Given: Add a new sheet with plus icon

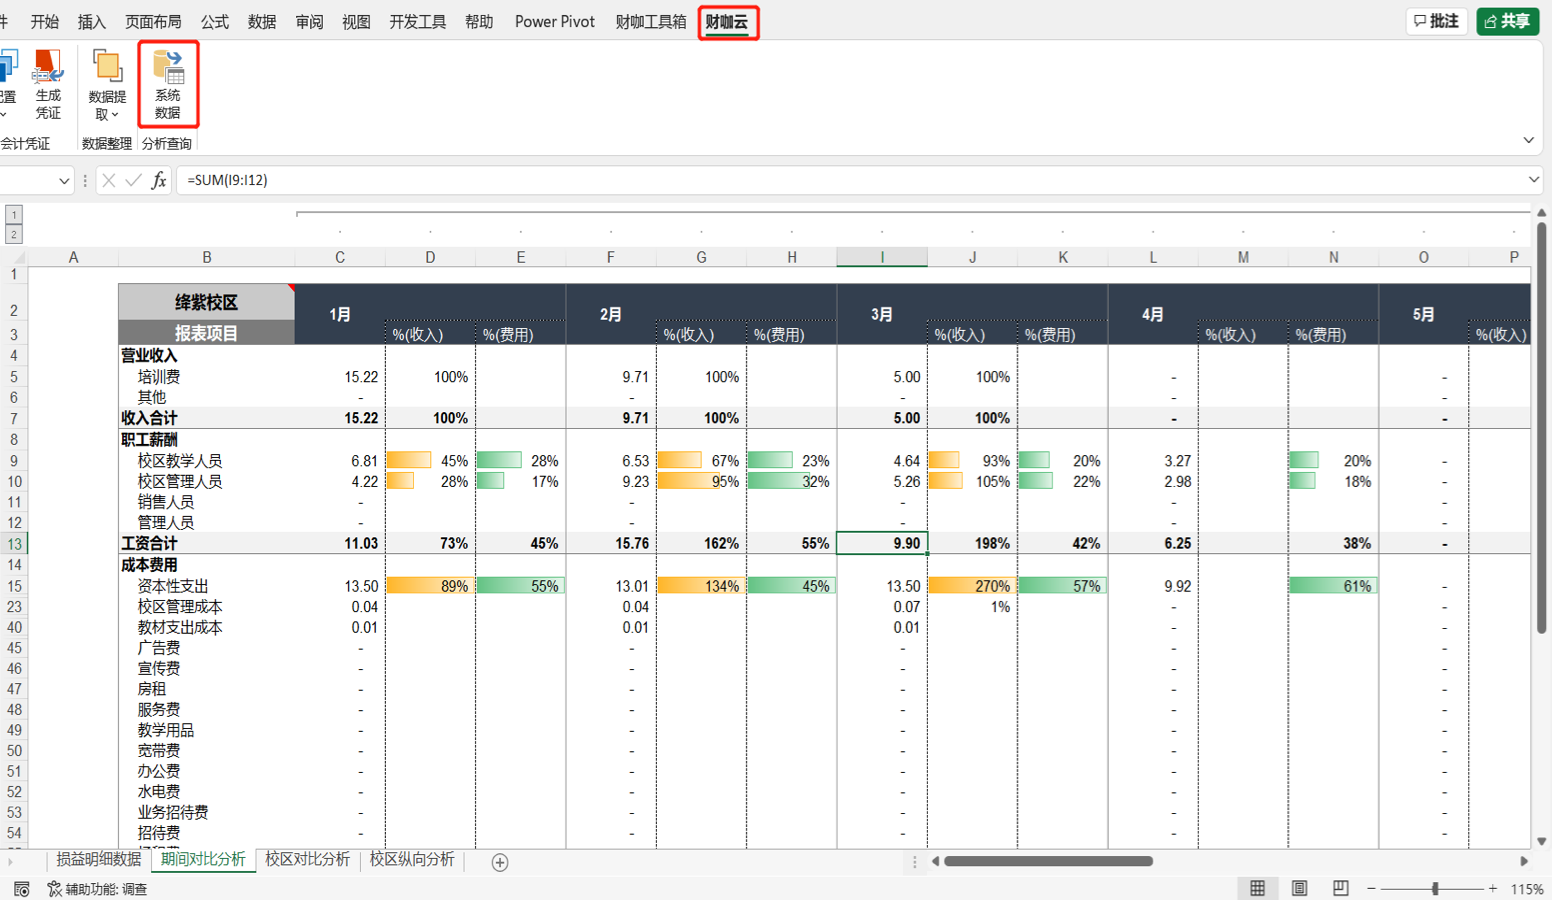Looking at the screenshot, I should [500, 862].
